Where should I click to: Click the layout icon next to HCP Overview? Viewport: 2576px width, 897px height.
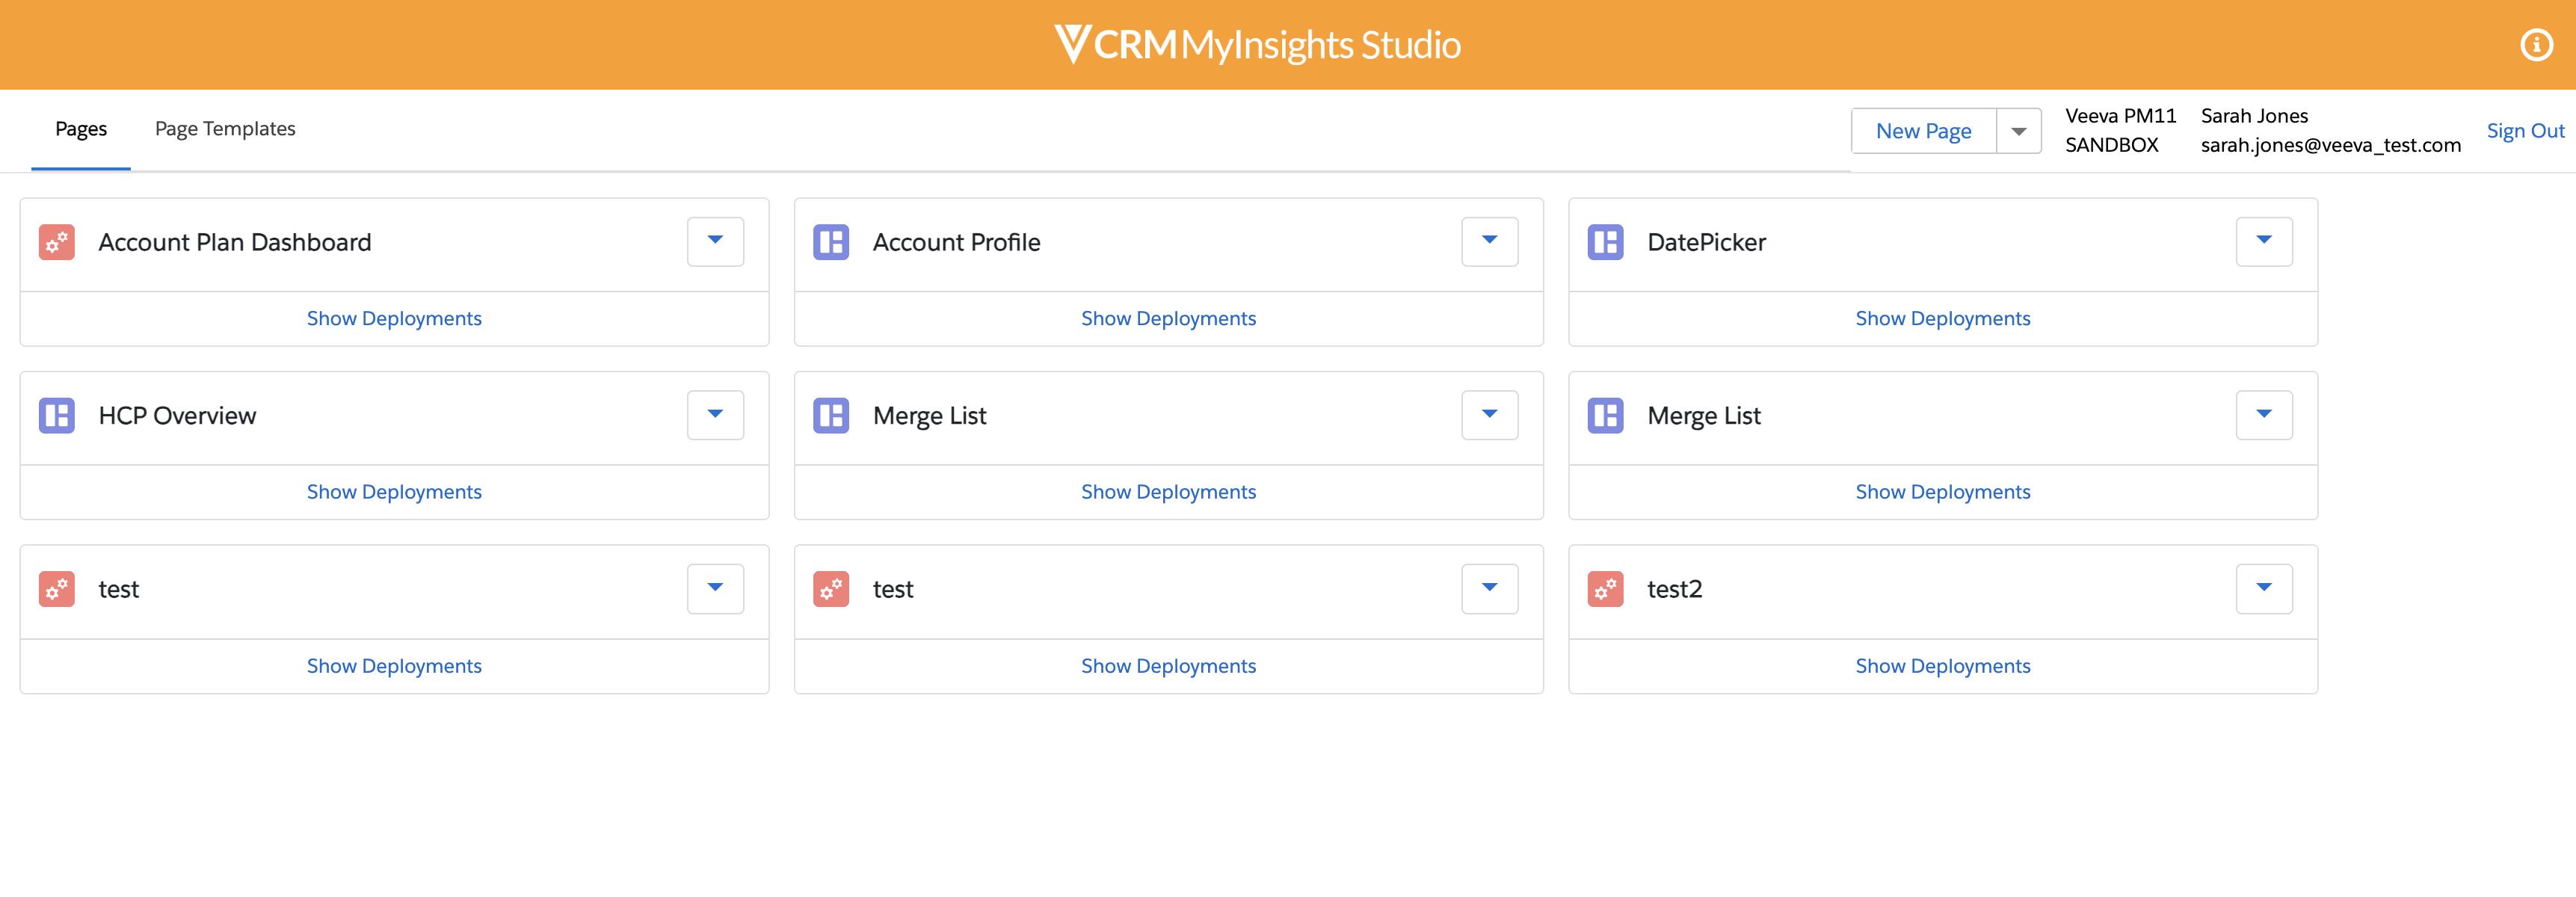(x=57, y=415)
